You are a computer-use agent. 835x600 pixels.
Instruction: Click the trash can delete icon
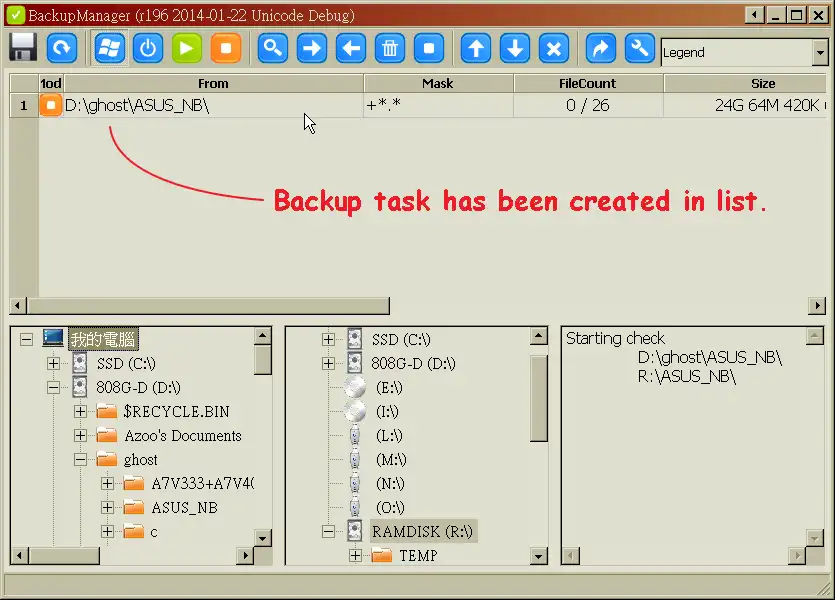tap(390, 48)
